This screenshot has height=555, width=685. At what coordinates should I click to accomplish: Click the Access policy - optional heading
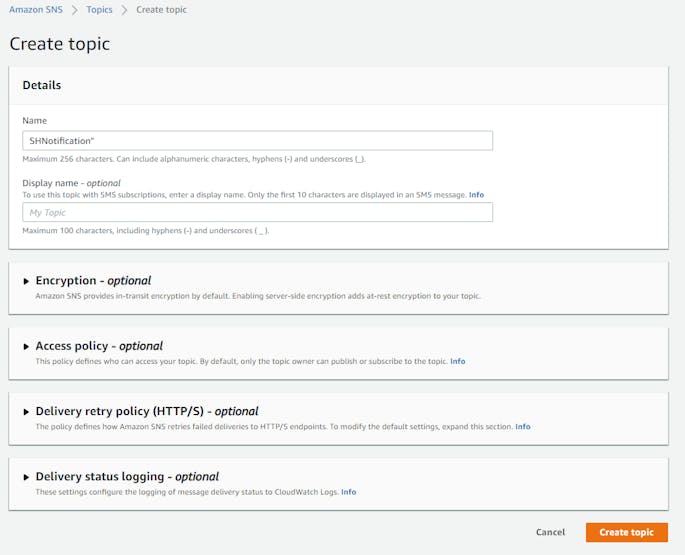coord(99,346)
